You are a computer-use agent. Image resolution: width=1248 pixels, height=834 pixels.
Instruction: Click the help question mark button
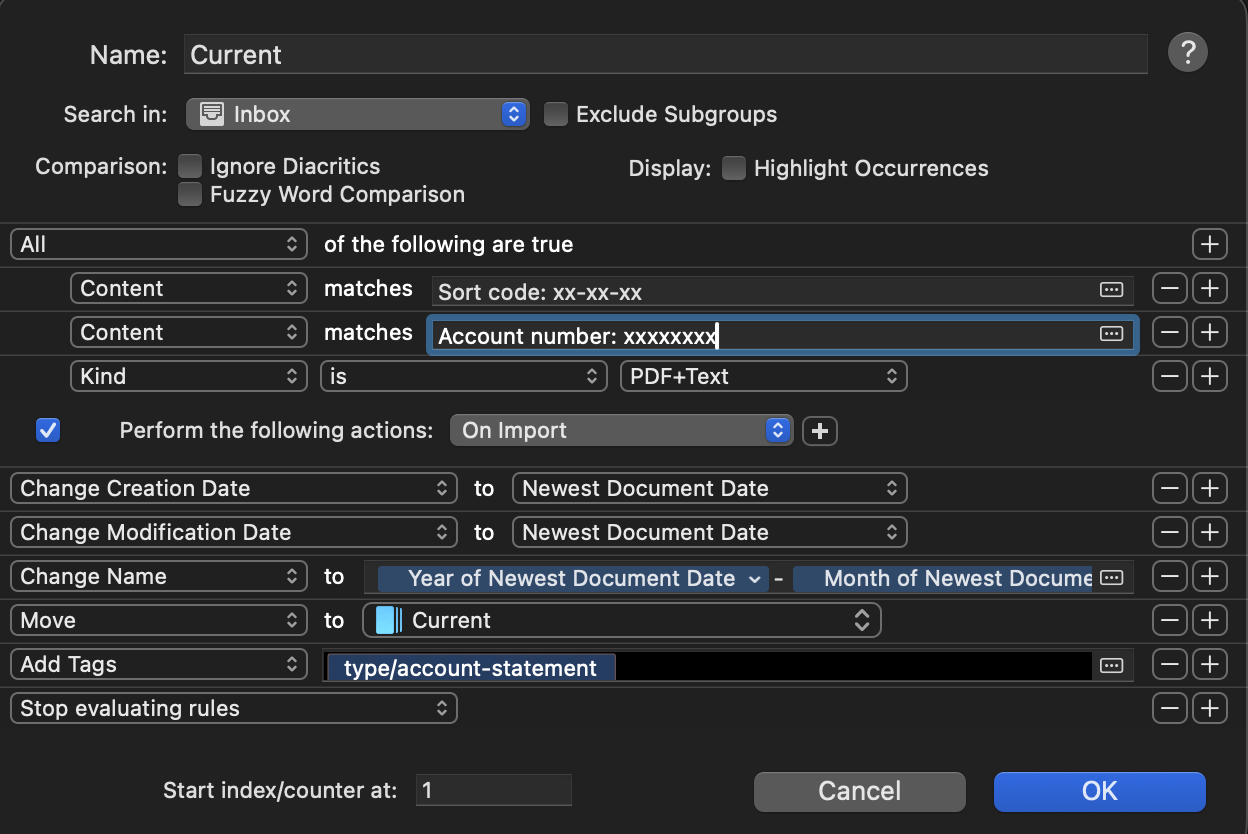coord(1187,53)
